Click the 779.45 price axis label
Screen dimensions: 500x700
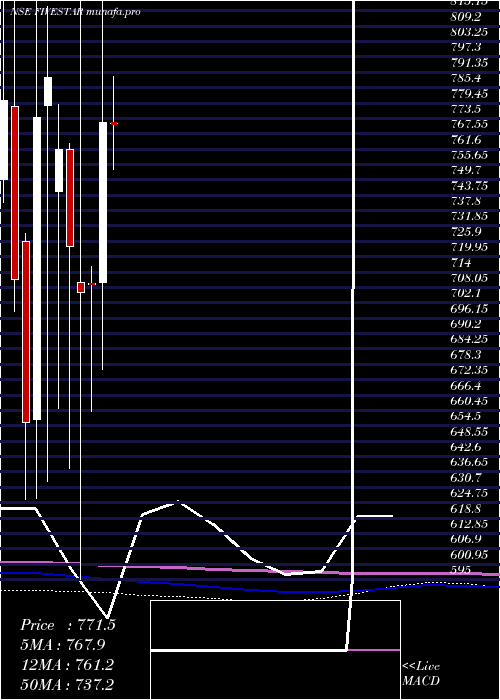pyautogui.click(x=470, y=94)
